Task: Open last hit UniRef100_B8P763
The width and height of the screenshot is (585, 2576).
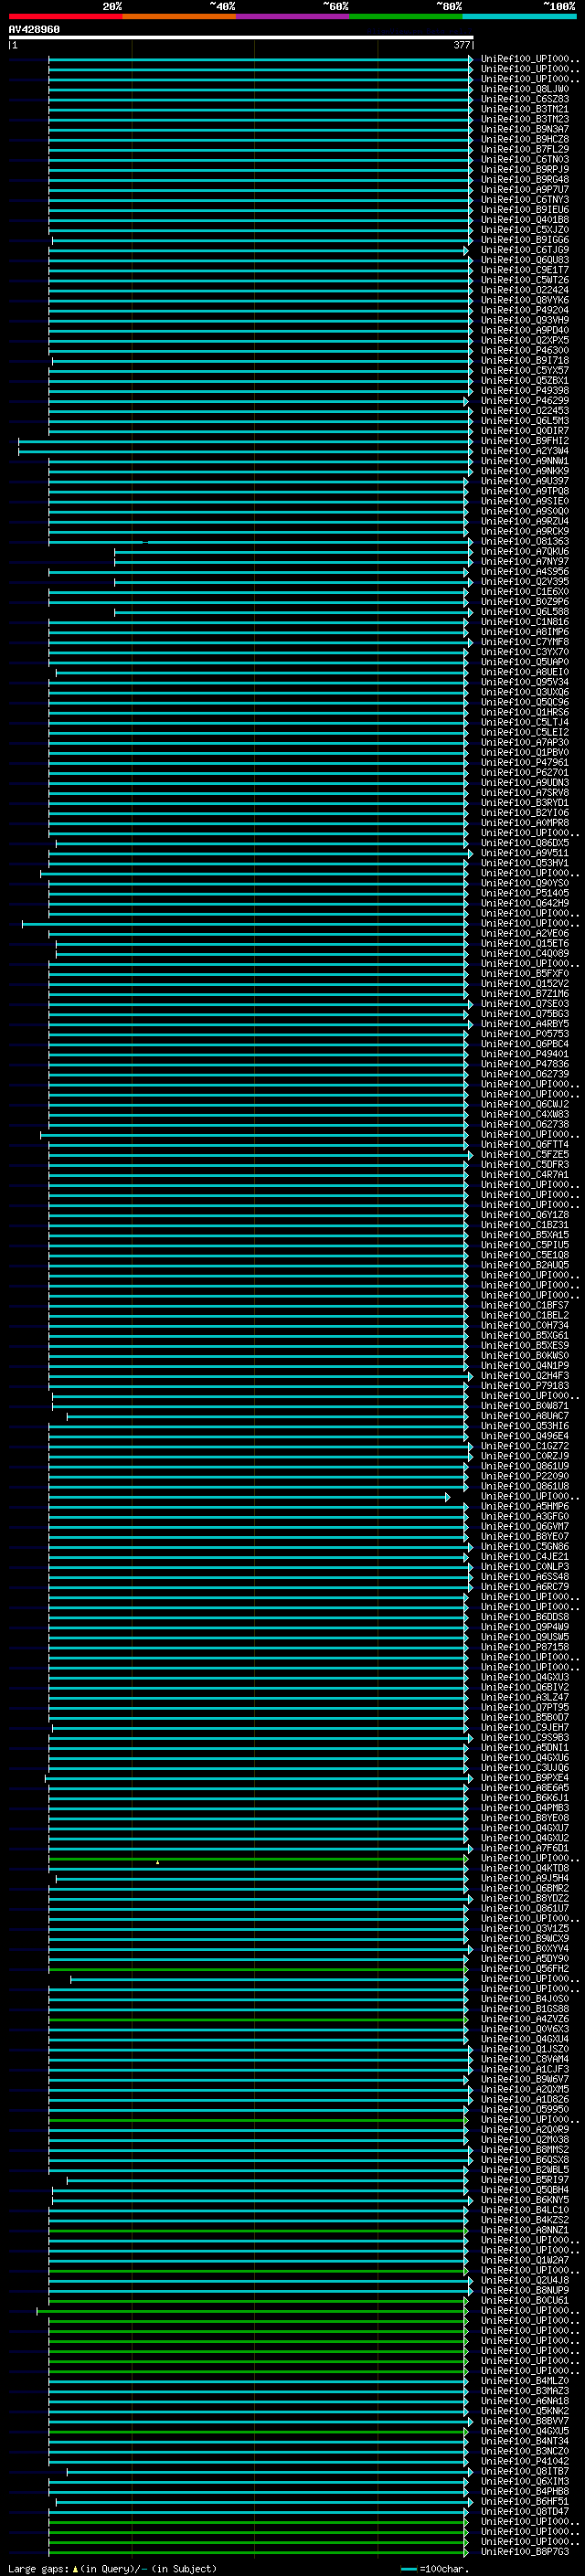Action: coord(524,2552)
